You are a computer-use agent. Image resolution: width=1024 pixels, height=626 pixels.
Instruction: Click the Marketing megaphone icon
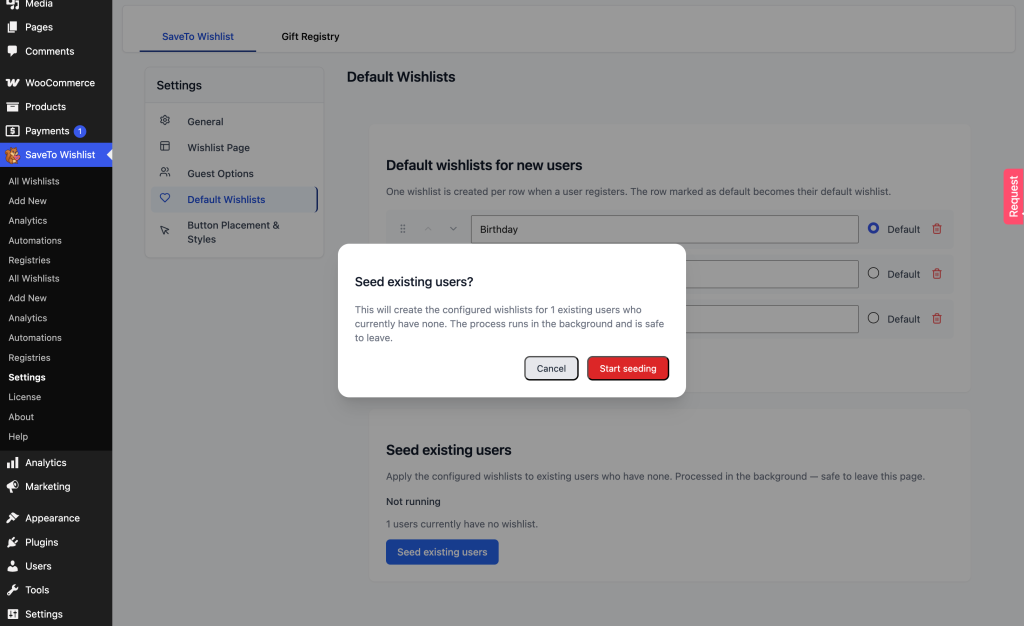click(12, 486)
